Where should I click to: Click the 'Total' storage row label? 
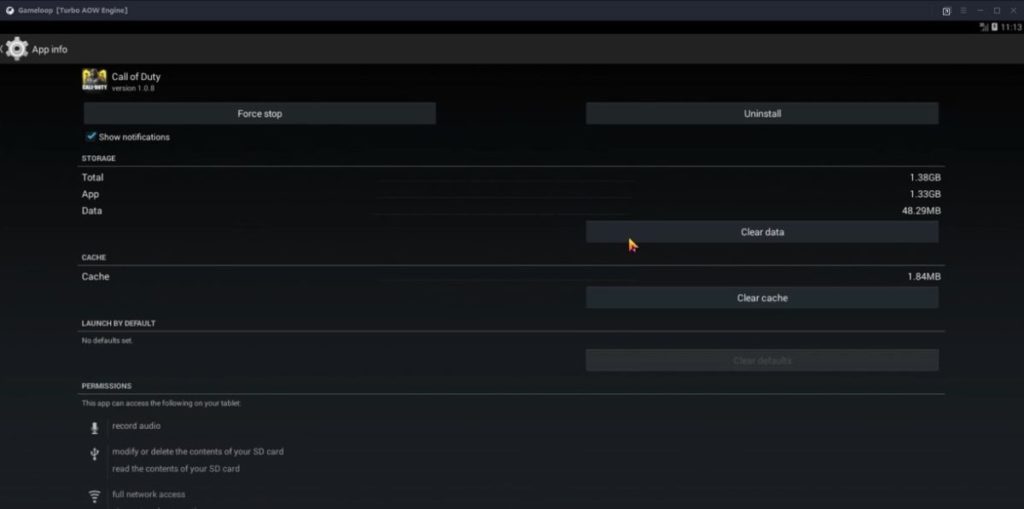pos(93,178)
